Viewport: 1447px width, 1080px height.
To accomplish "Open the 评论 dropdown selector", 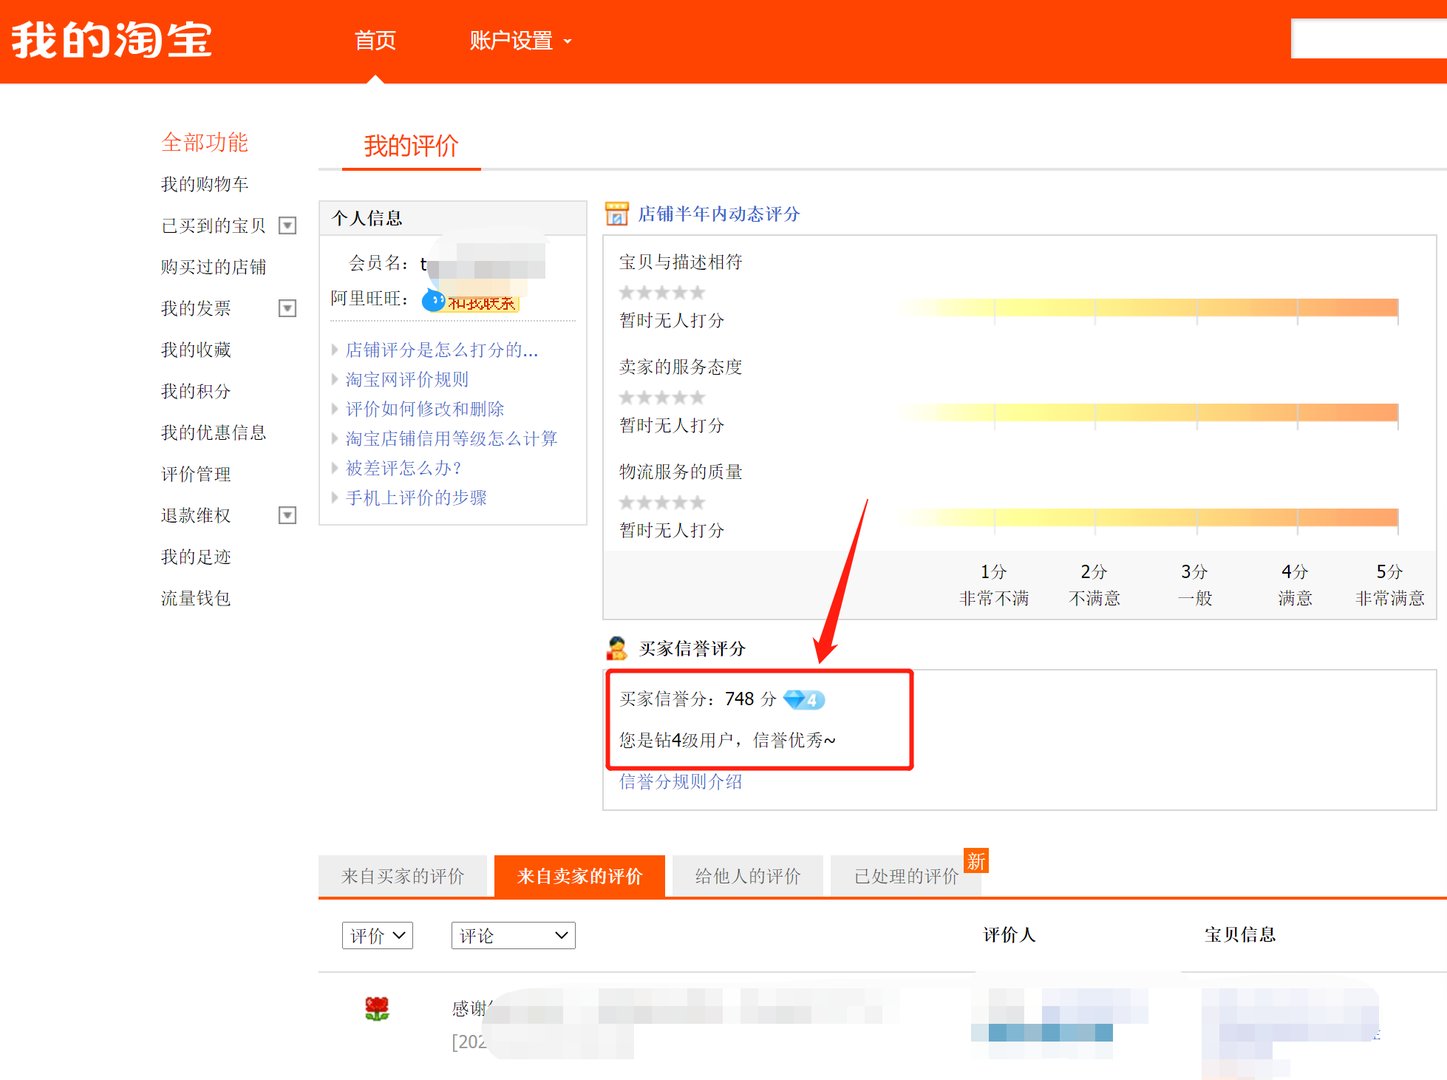I will pyautogui.click(x=512, y=935).
